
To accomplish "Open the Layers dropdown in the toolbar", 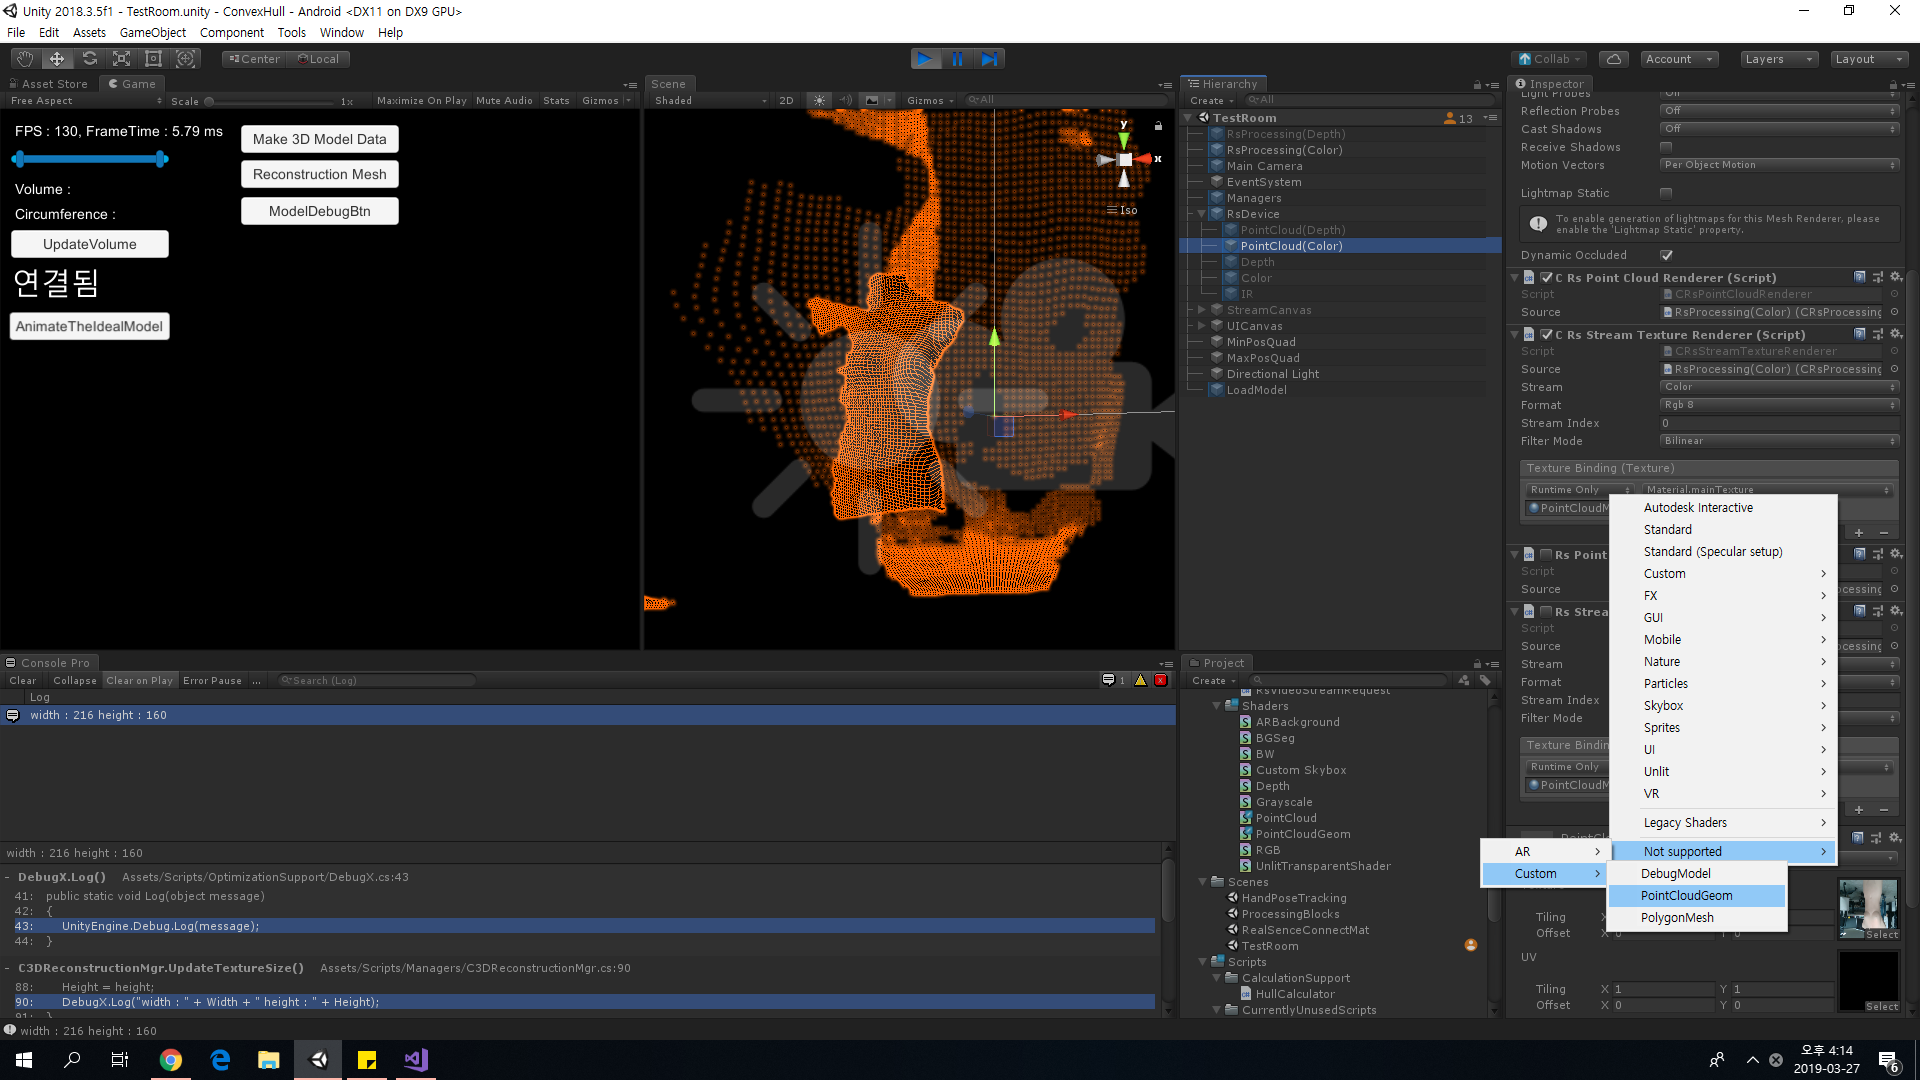I will pos(1777,59).
